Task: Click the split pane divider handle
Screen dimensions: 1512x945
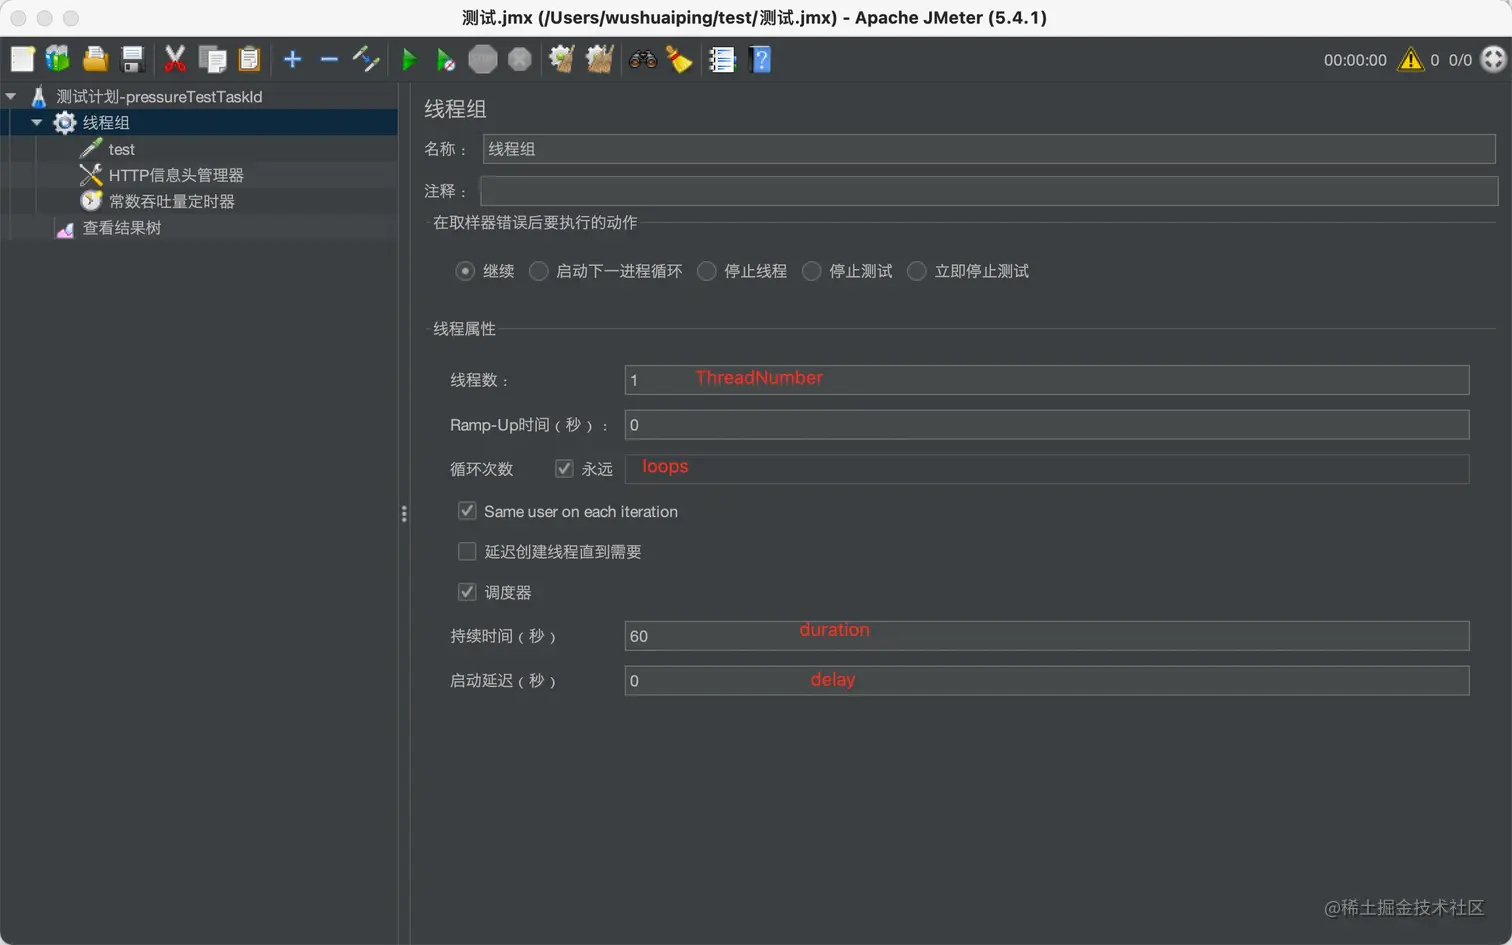Action: [x=404, y=513]
